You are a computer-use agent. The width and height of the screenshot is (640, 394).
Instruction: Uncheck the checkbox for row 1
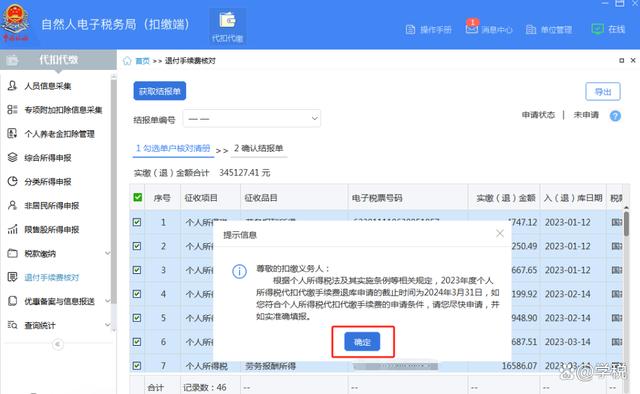point(137,222)
